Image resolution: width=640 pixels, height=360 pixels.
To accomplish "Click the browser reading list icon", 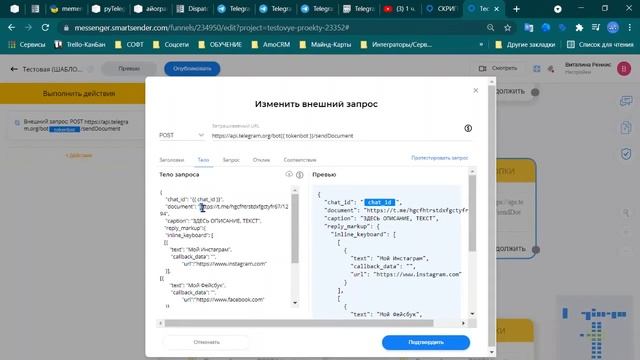I will (x=596, y=28).
